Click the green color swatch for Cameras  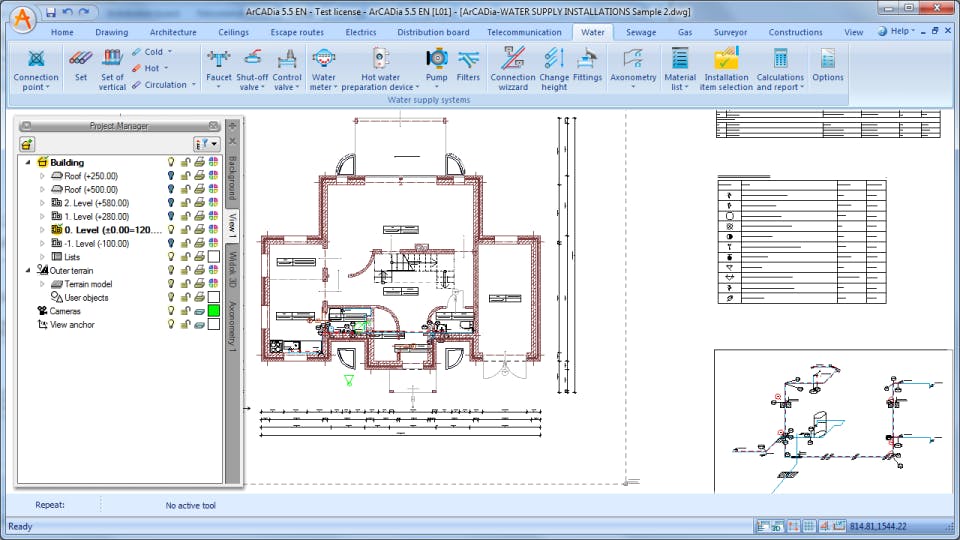pyautogui.click(x=213, y=311)
